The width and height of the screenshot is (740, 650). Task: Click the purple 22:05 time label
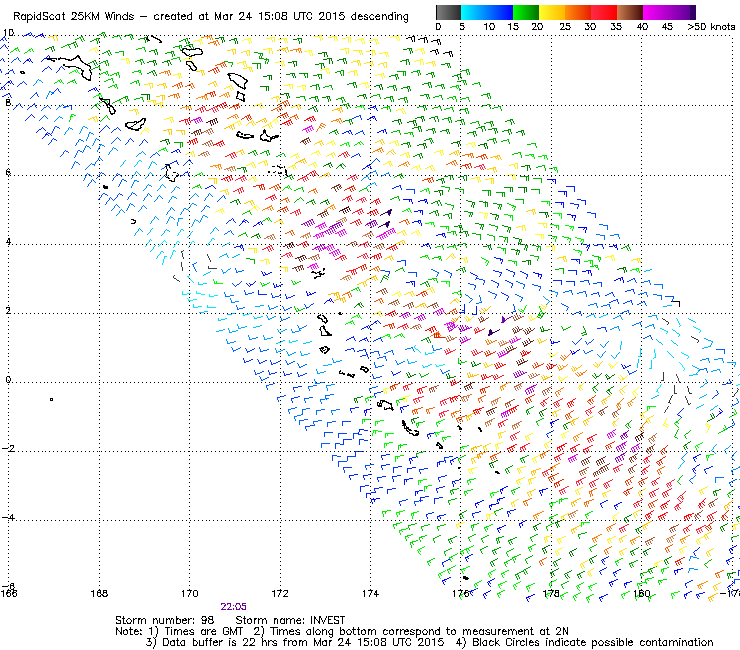pos(233,607)
